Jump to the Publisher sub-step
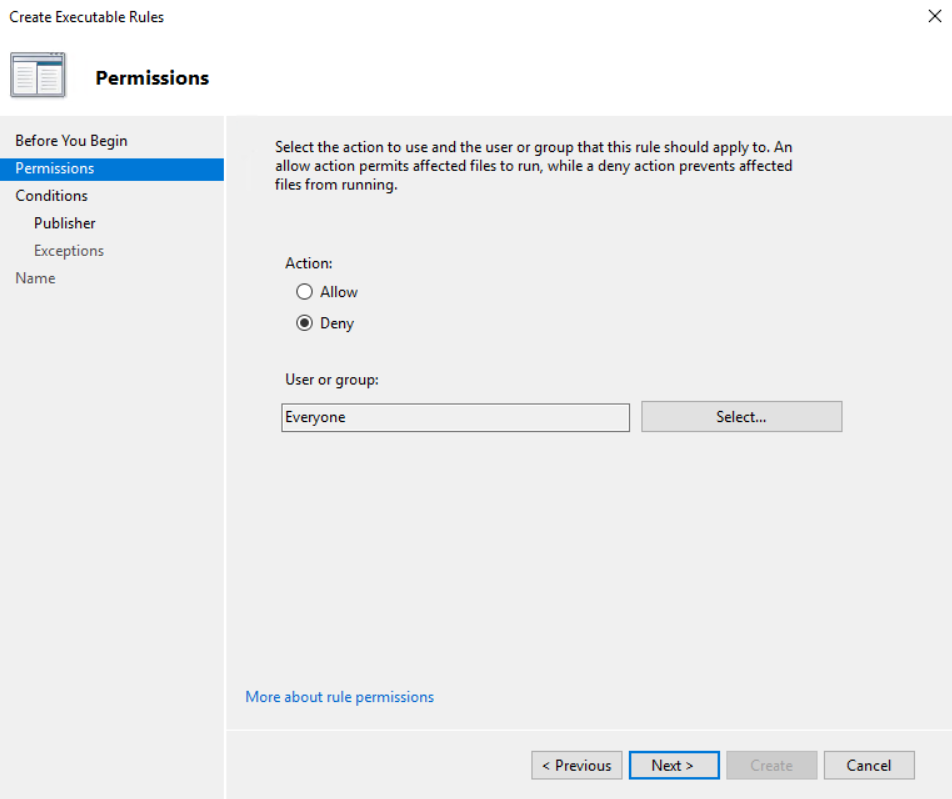 (x=65, y=223)
